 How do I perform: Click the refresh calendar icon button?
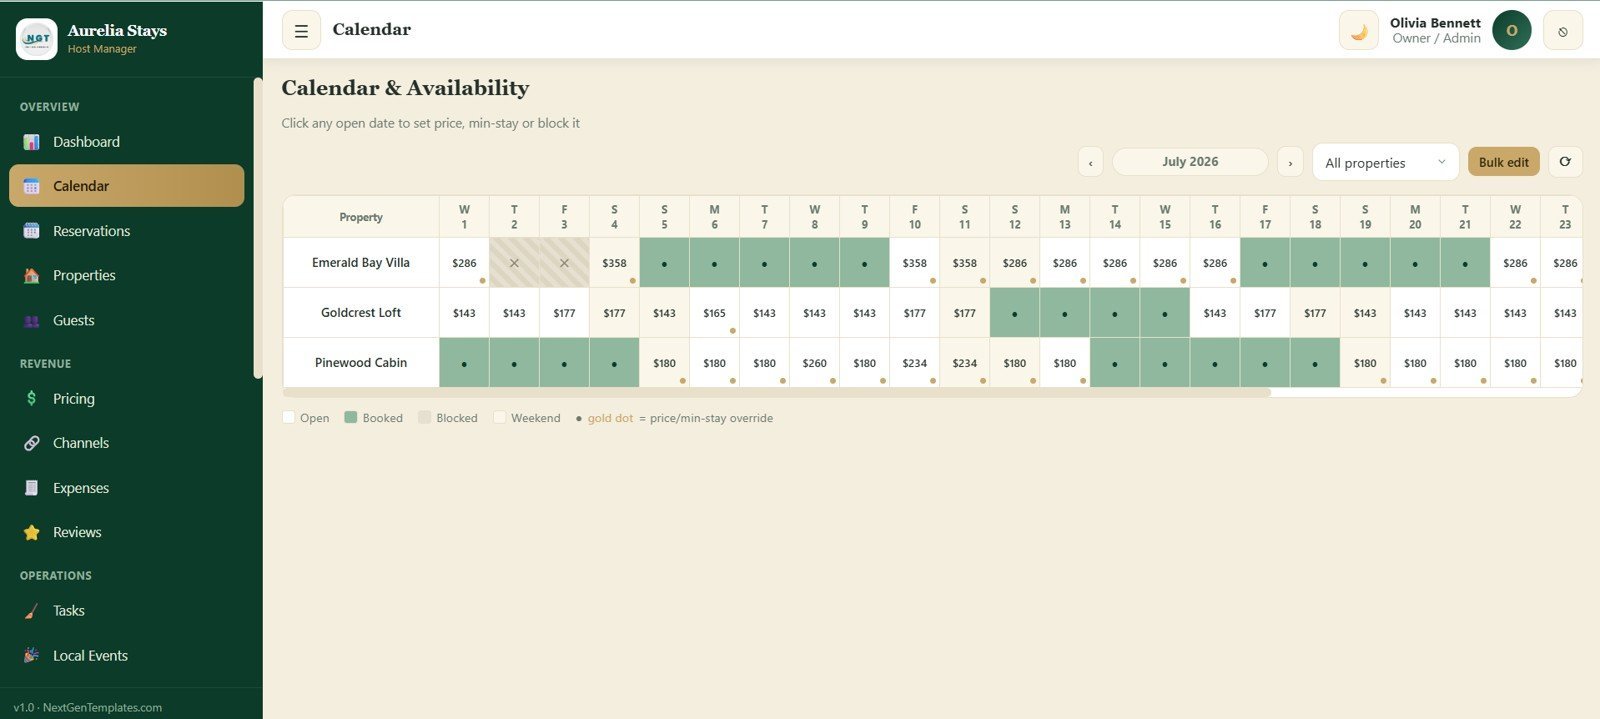[x=1565, y=162]
